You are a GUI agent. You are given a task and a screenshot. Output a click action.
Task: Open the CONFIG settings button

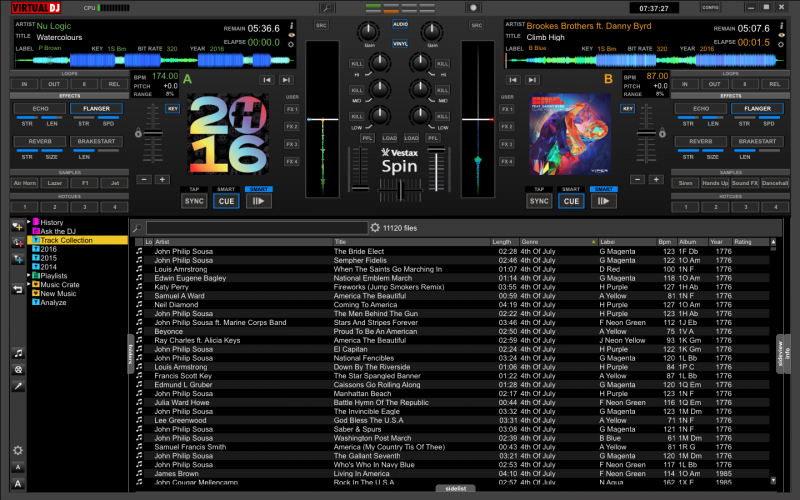pos(710,7)
